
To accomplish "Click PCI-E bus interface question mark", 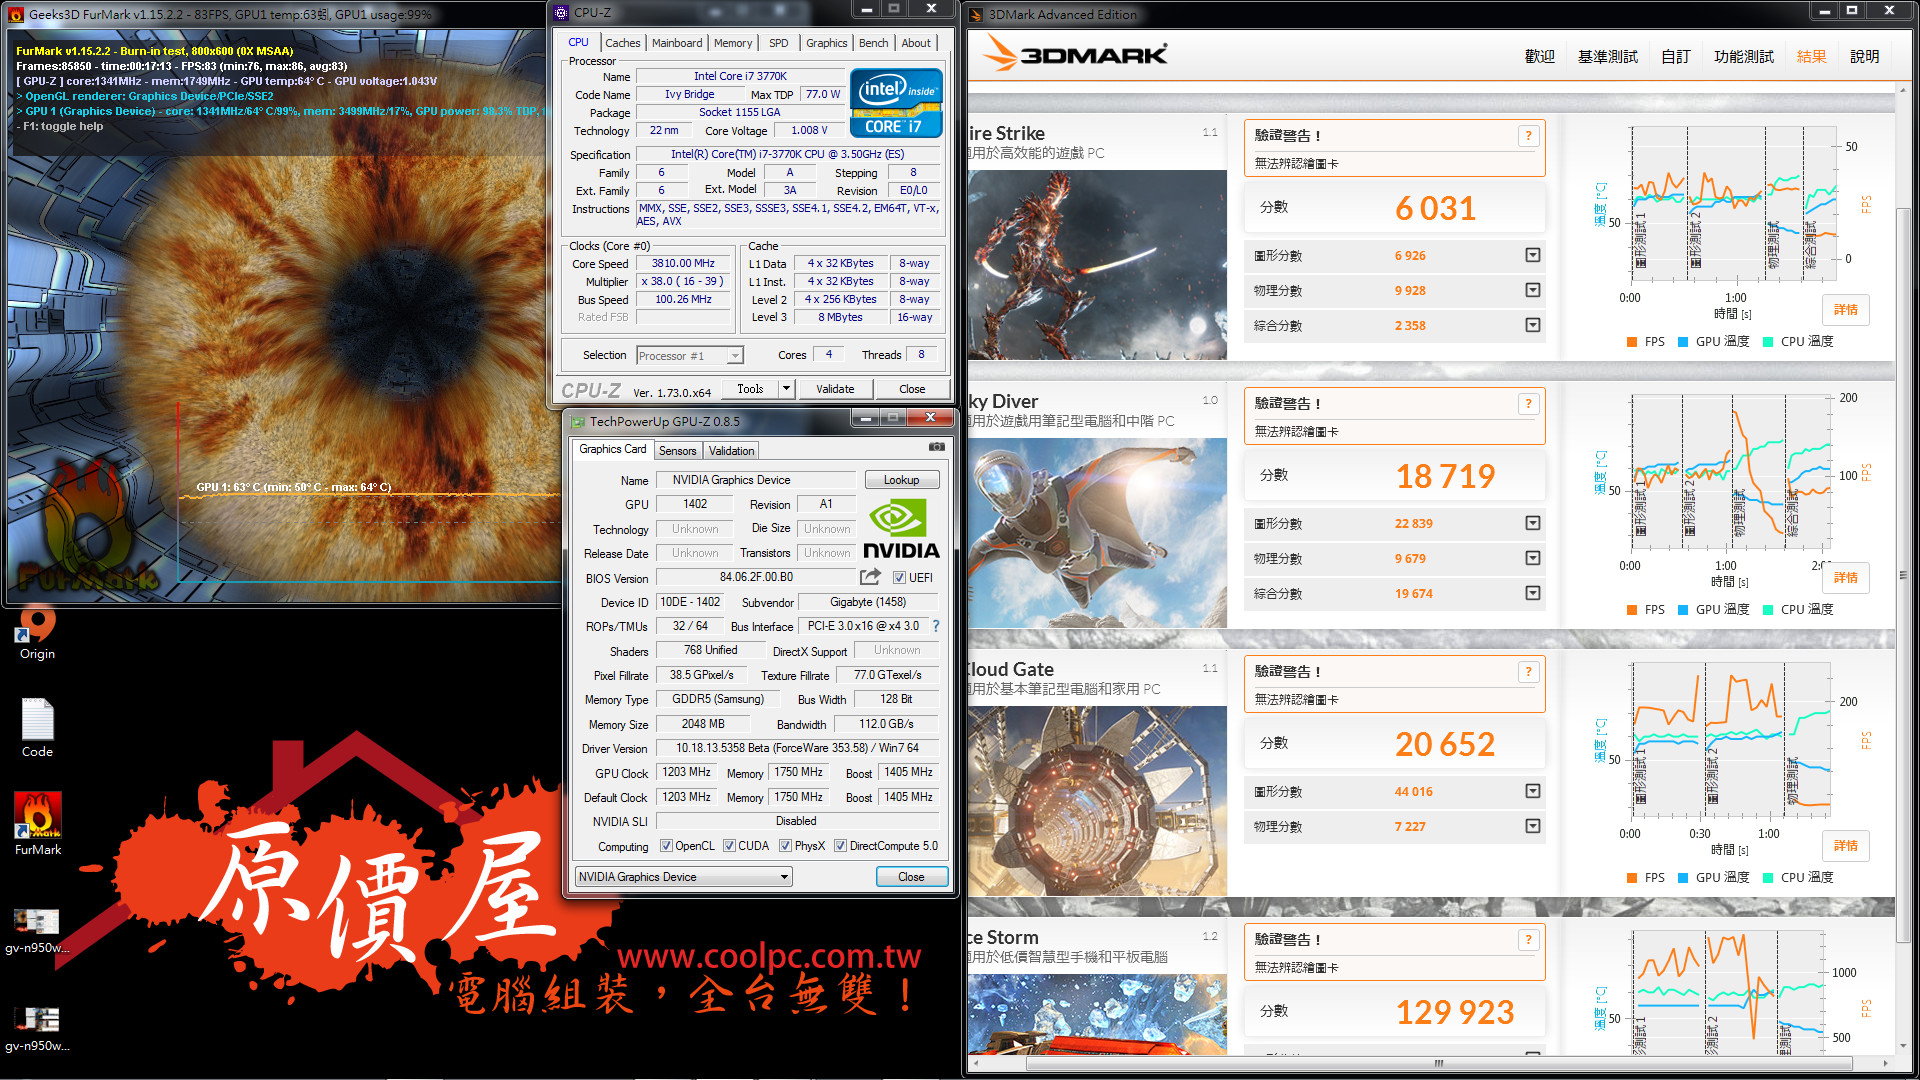I will click(x=936, y=626).
